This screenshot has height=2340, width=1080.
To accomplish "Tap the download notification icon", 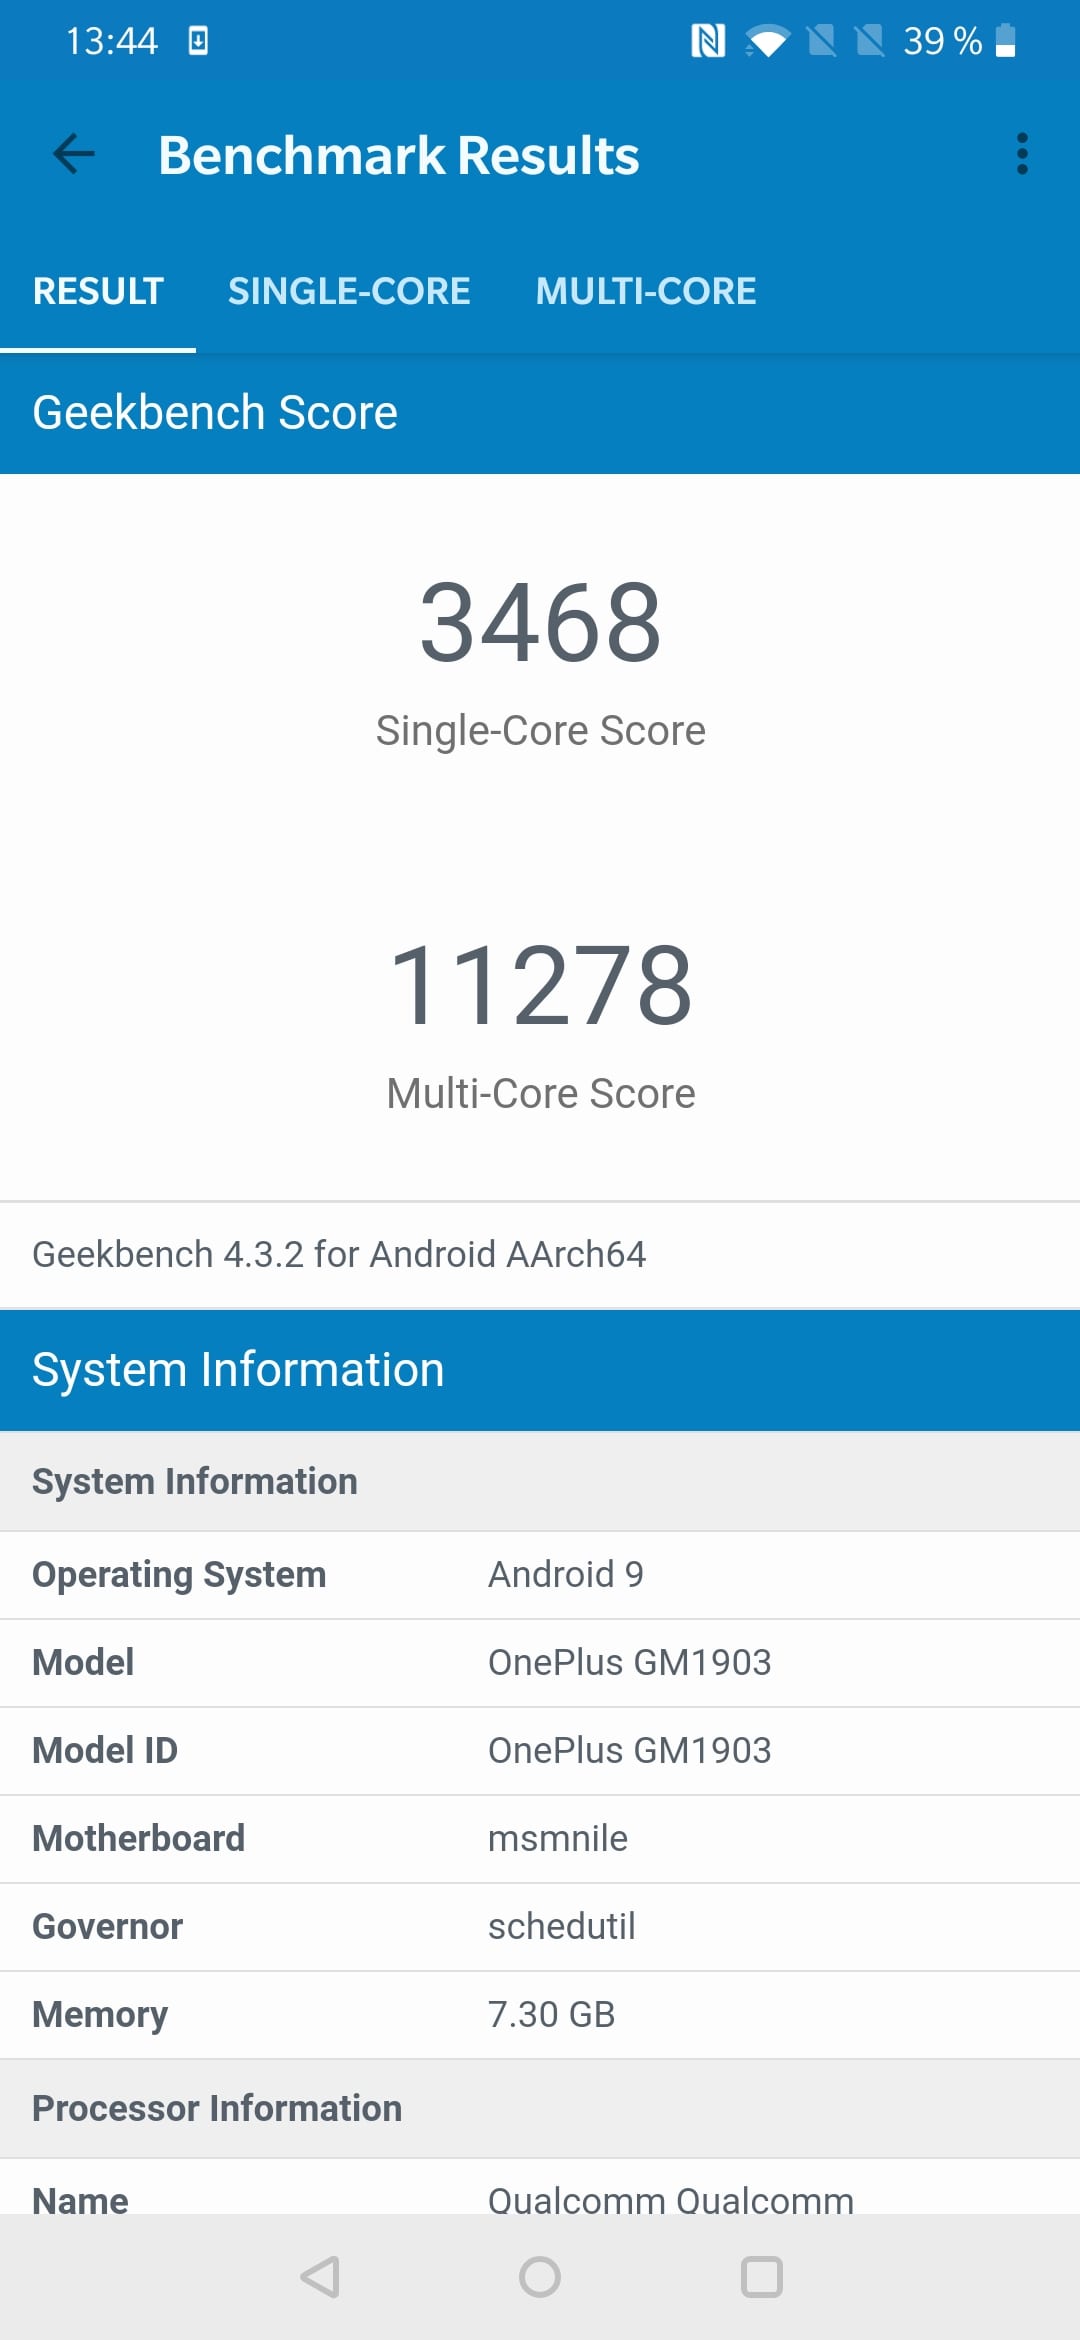I will pyautogui.click(x=198, y=41).
